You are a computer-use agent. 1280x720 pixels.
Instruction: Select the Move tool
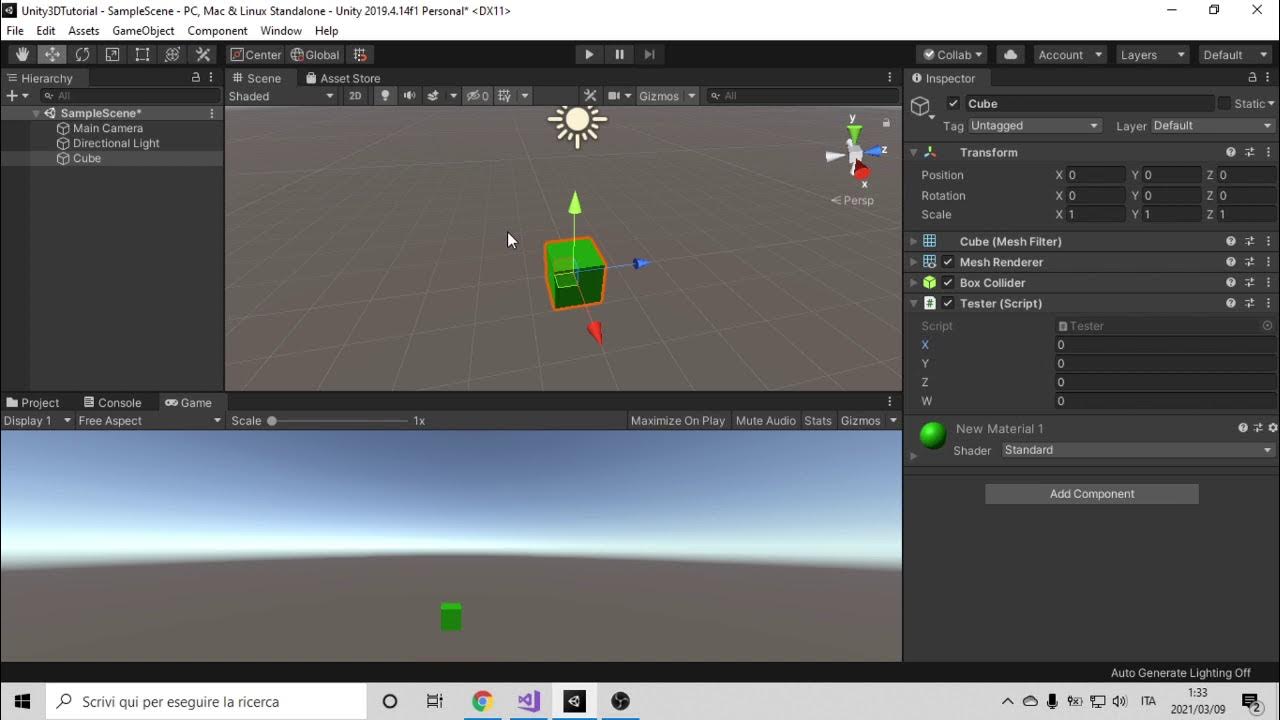tap(52, 55)
